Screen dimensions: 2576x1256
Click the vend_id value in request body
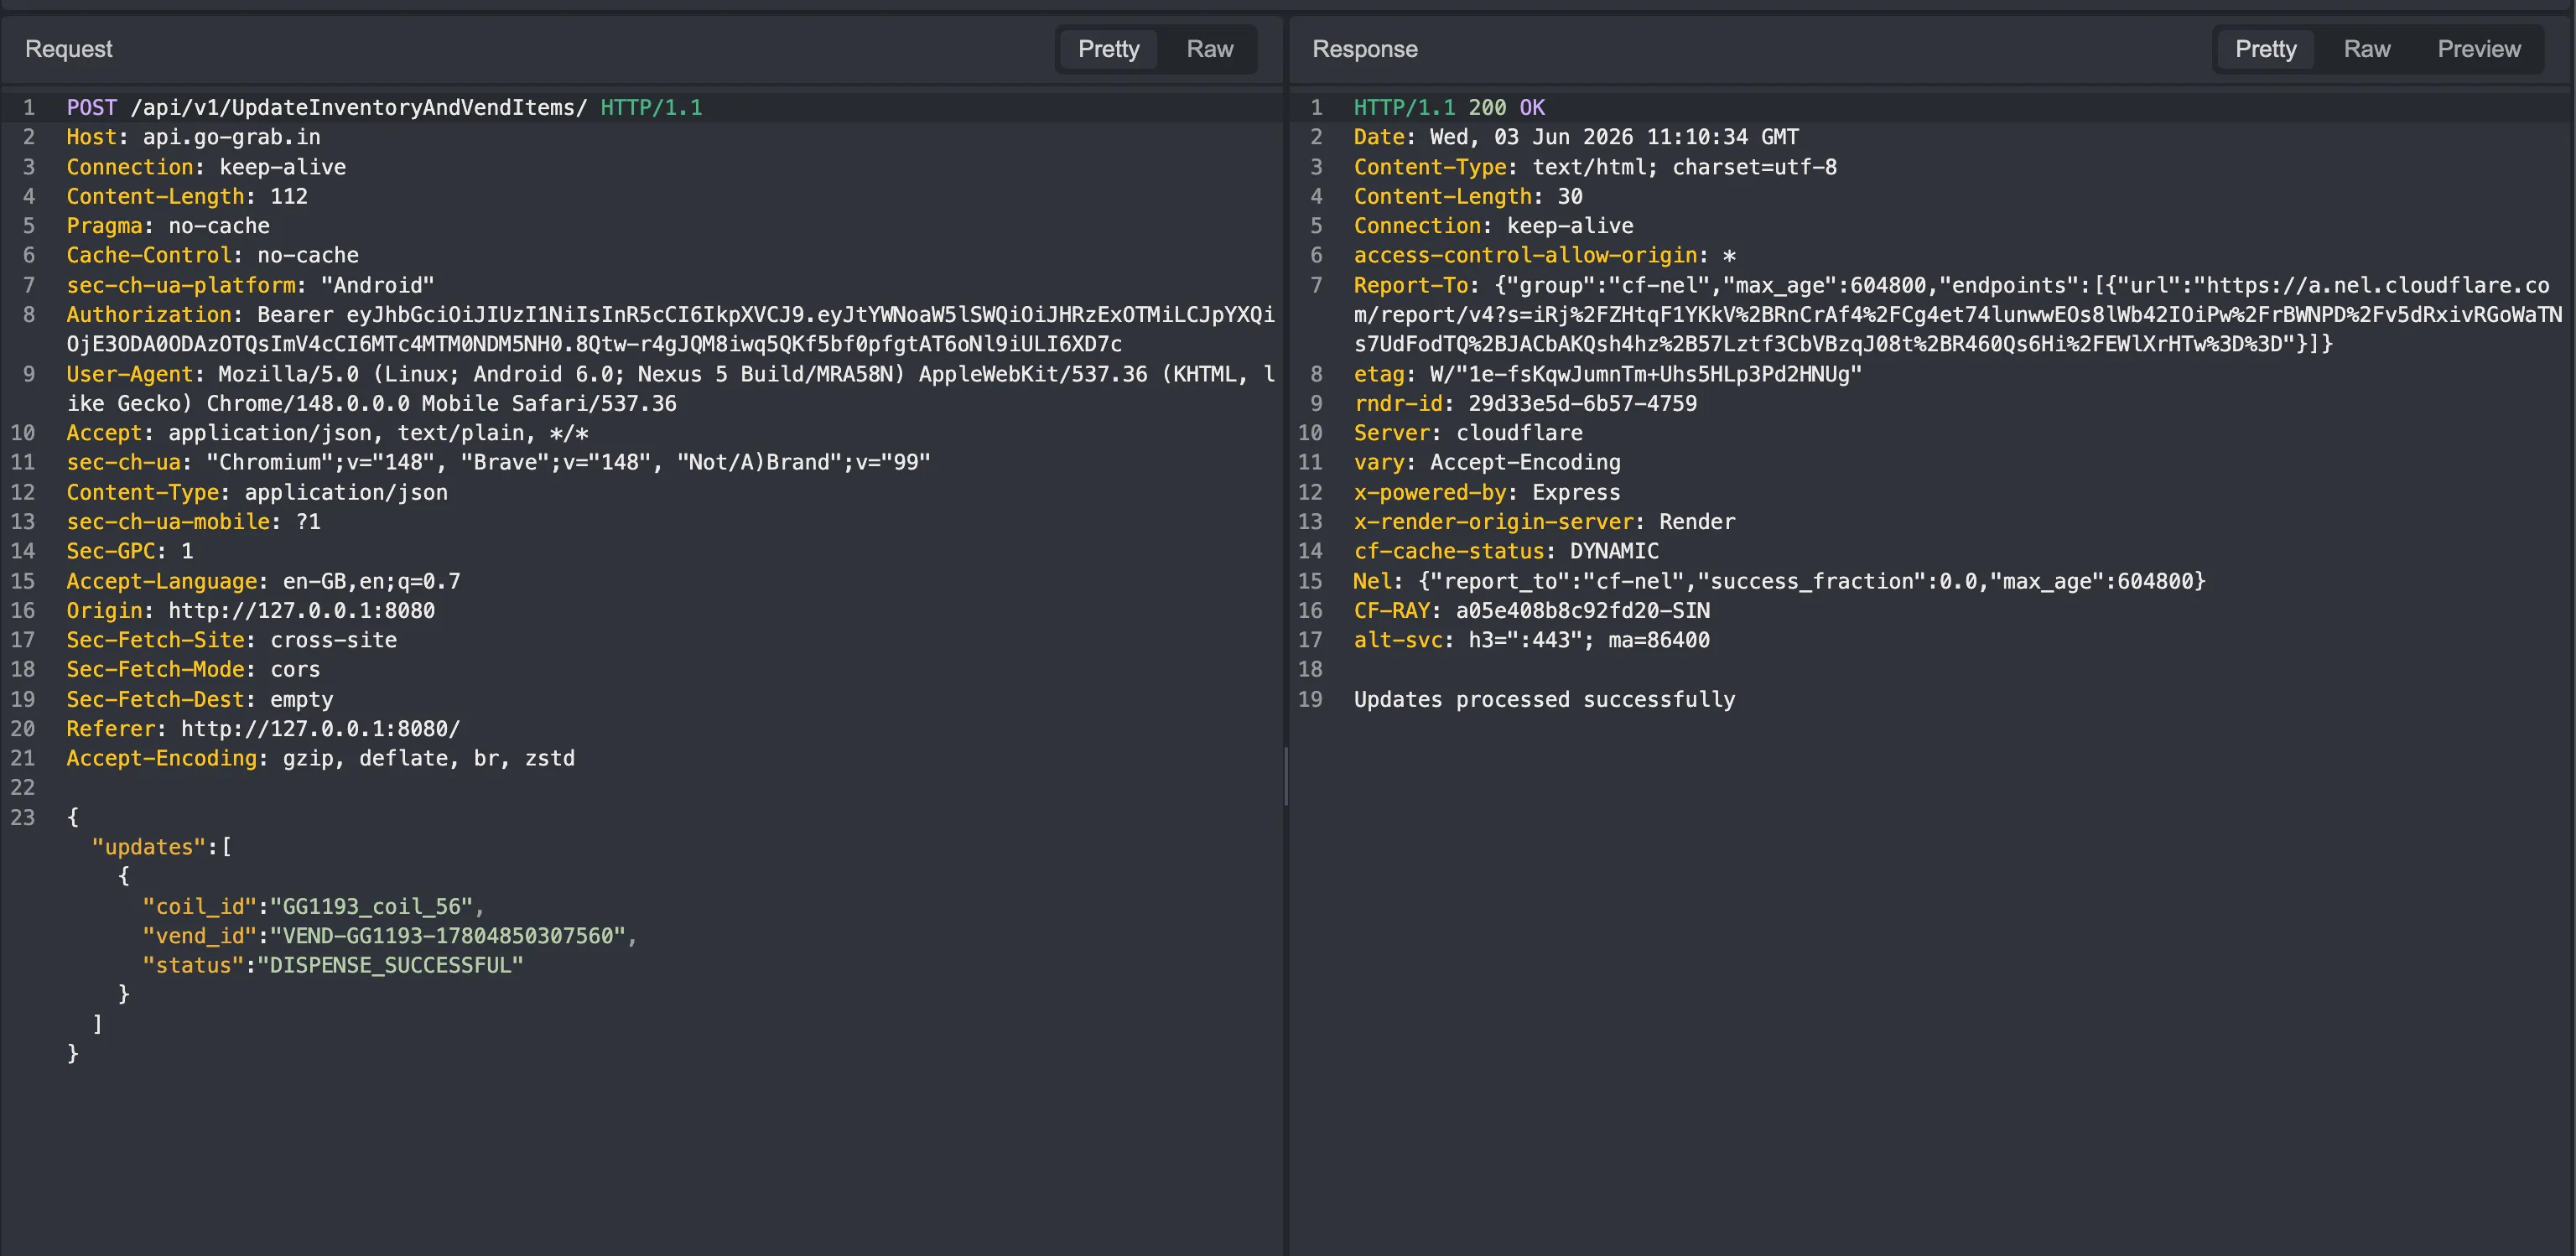pos(447,935)
